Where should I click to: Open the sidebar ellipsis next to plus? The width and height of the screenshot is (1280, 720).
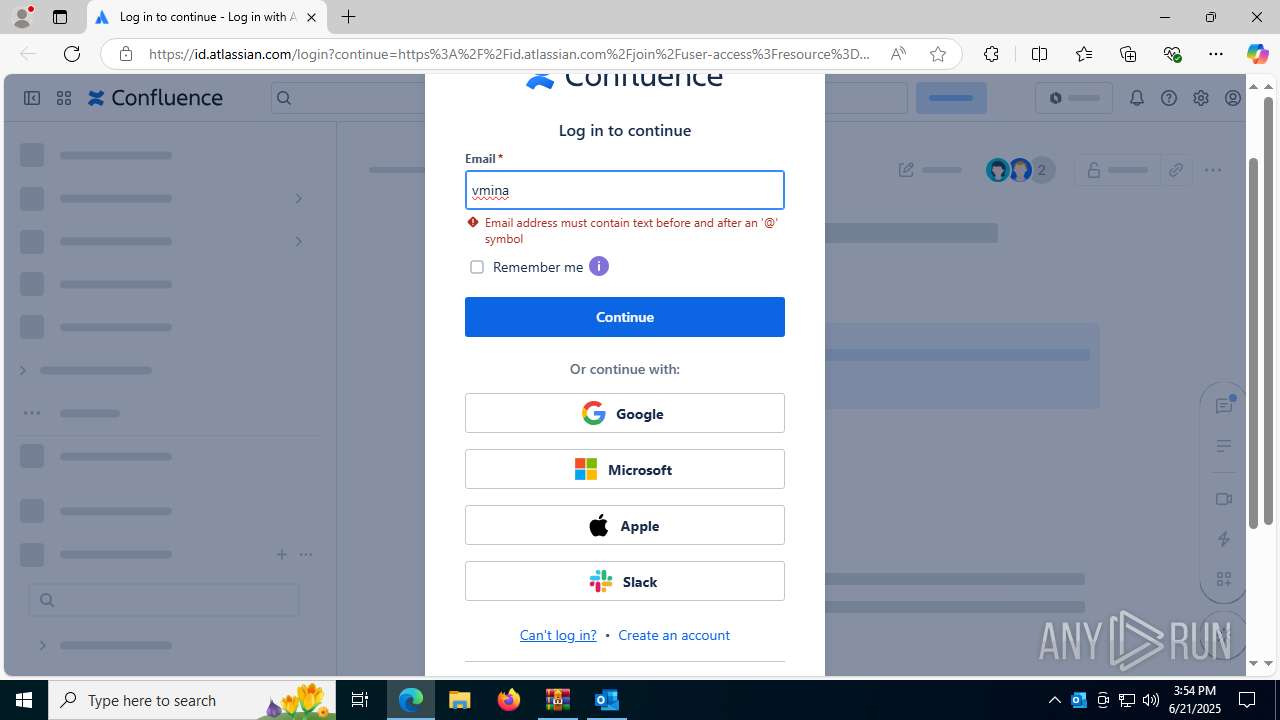[x=306, y=554]
